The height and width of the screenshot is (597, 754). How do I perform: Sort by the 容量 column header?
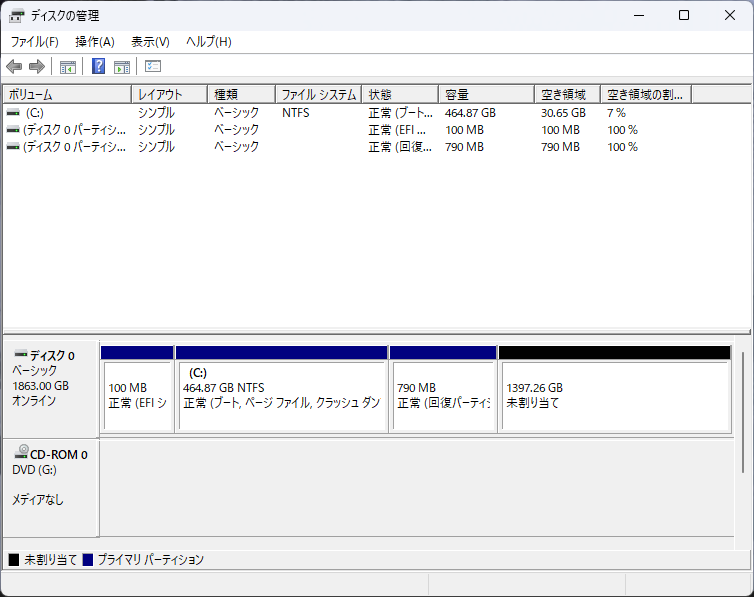pyautogui.click(x=486, y=95)
